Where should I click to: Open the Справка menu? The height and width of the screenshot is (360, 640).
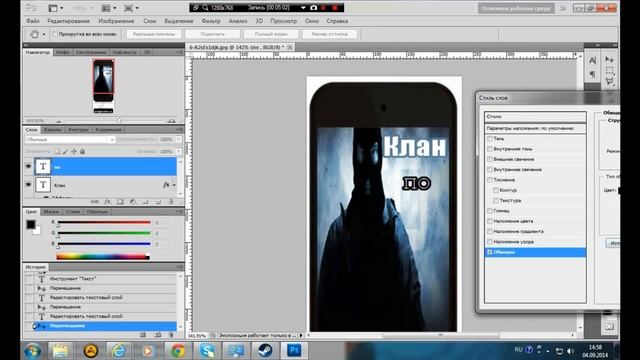[x=337, y=21]
